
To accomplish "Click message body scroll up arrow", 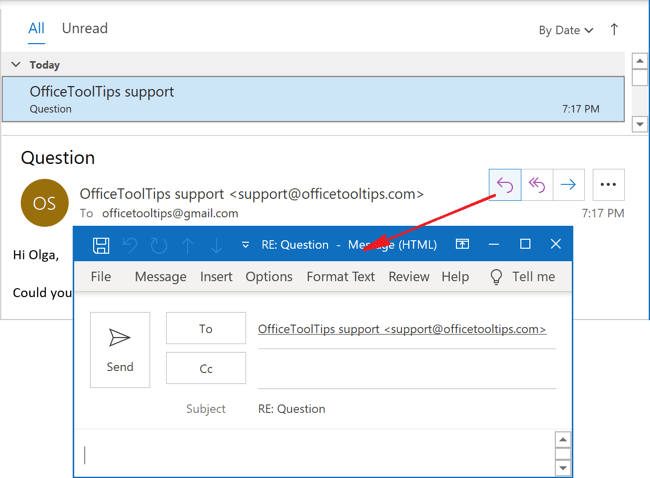I will click(563, 439).
